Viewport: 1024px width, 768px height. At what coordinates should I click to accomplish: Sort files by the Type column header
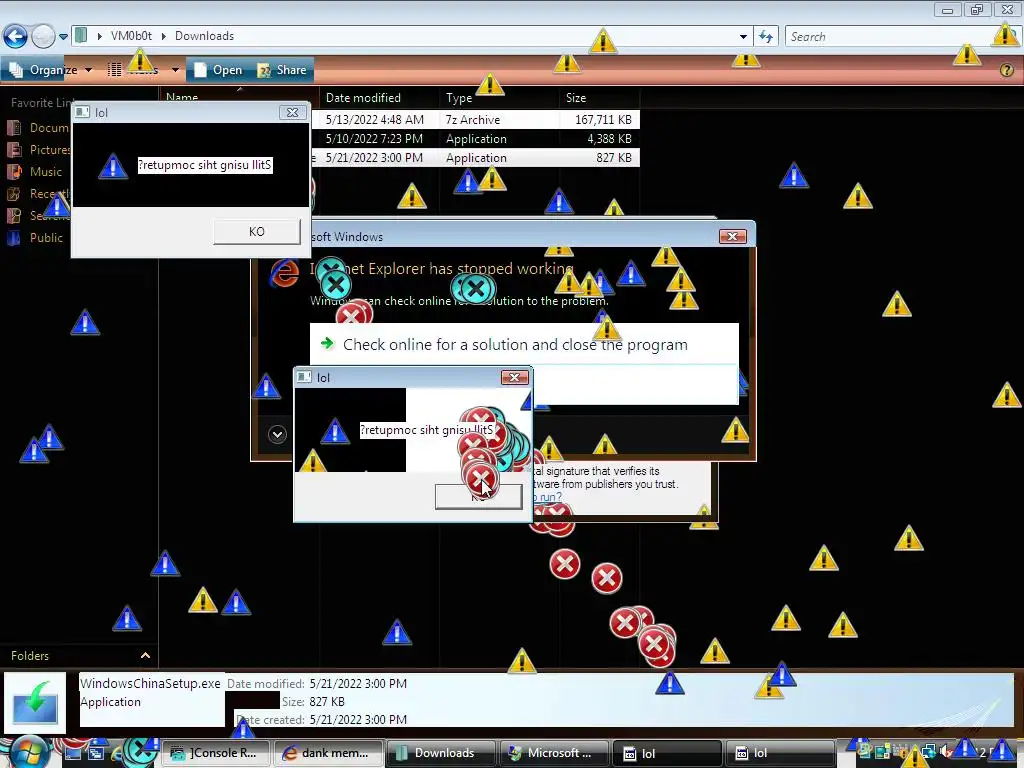tap(499, 98)
